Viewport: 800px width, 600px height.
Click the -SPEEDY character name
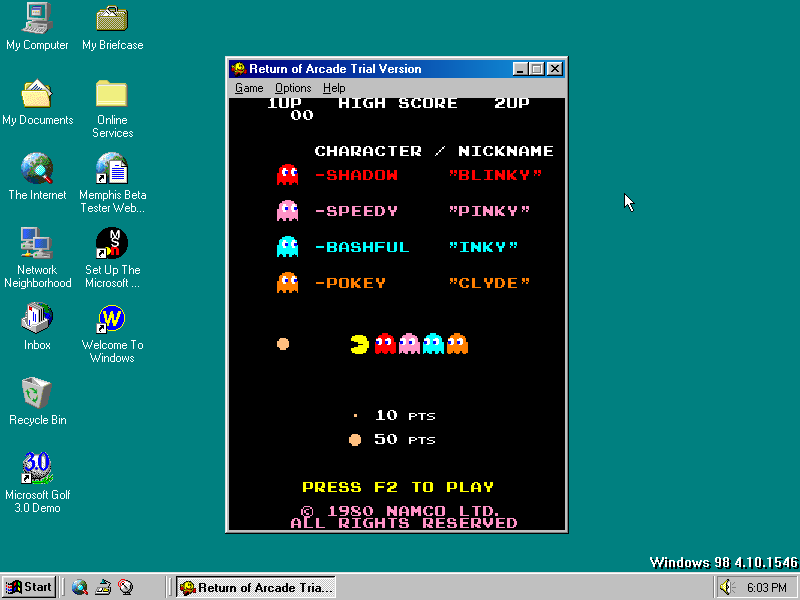(356, 211)
